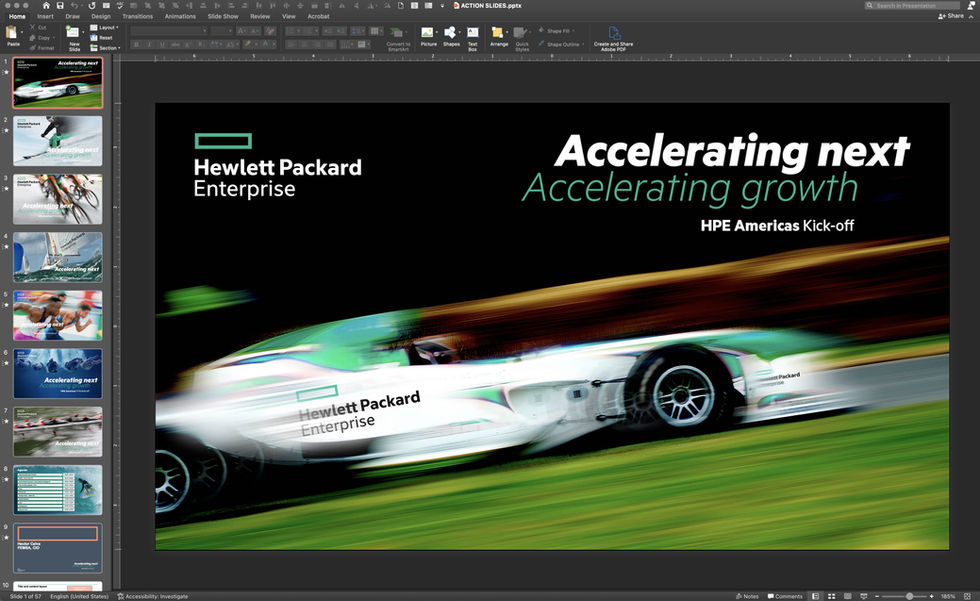The width and height of the screenshot is (980, 601).
Task: Open the Arrange options
Action: [499, 36]
